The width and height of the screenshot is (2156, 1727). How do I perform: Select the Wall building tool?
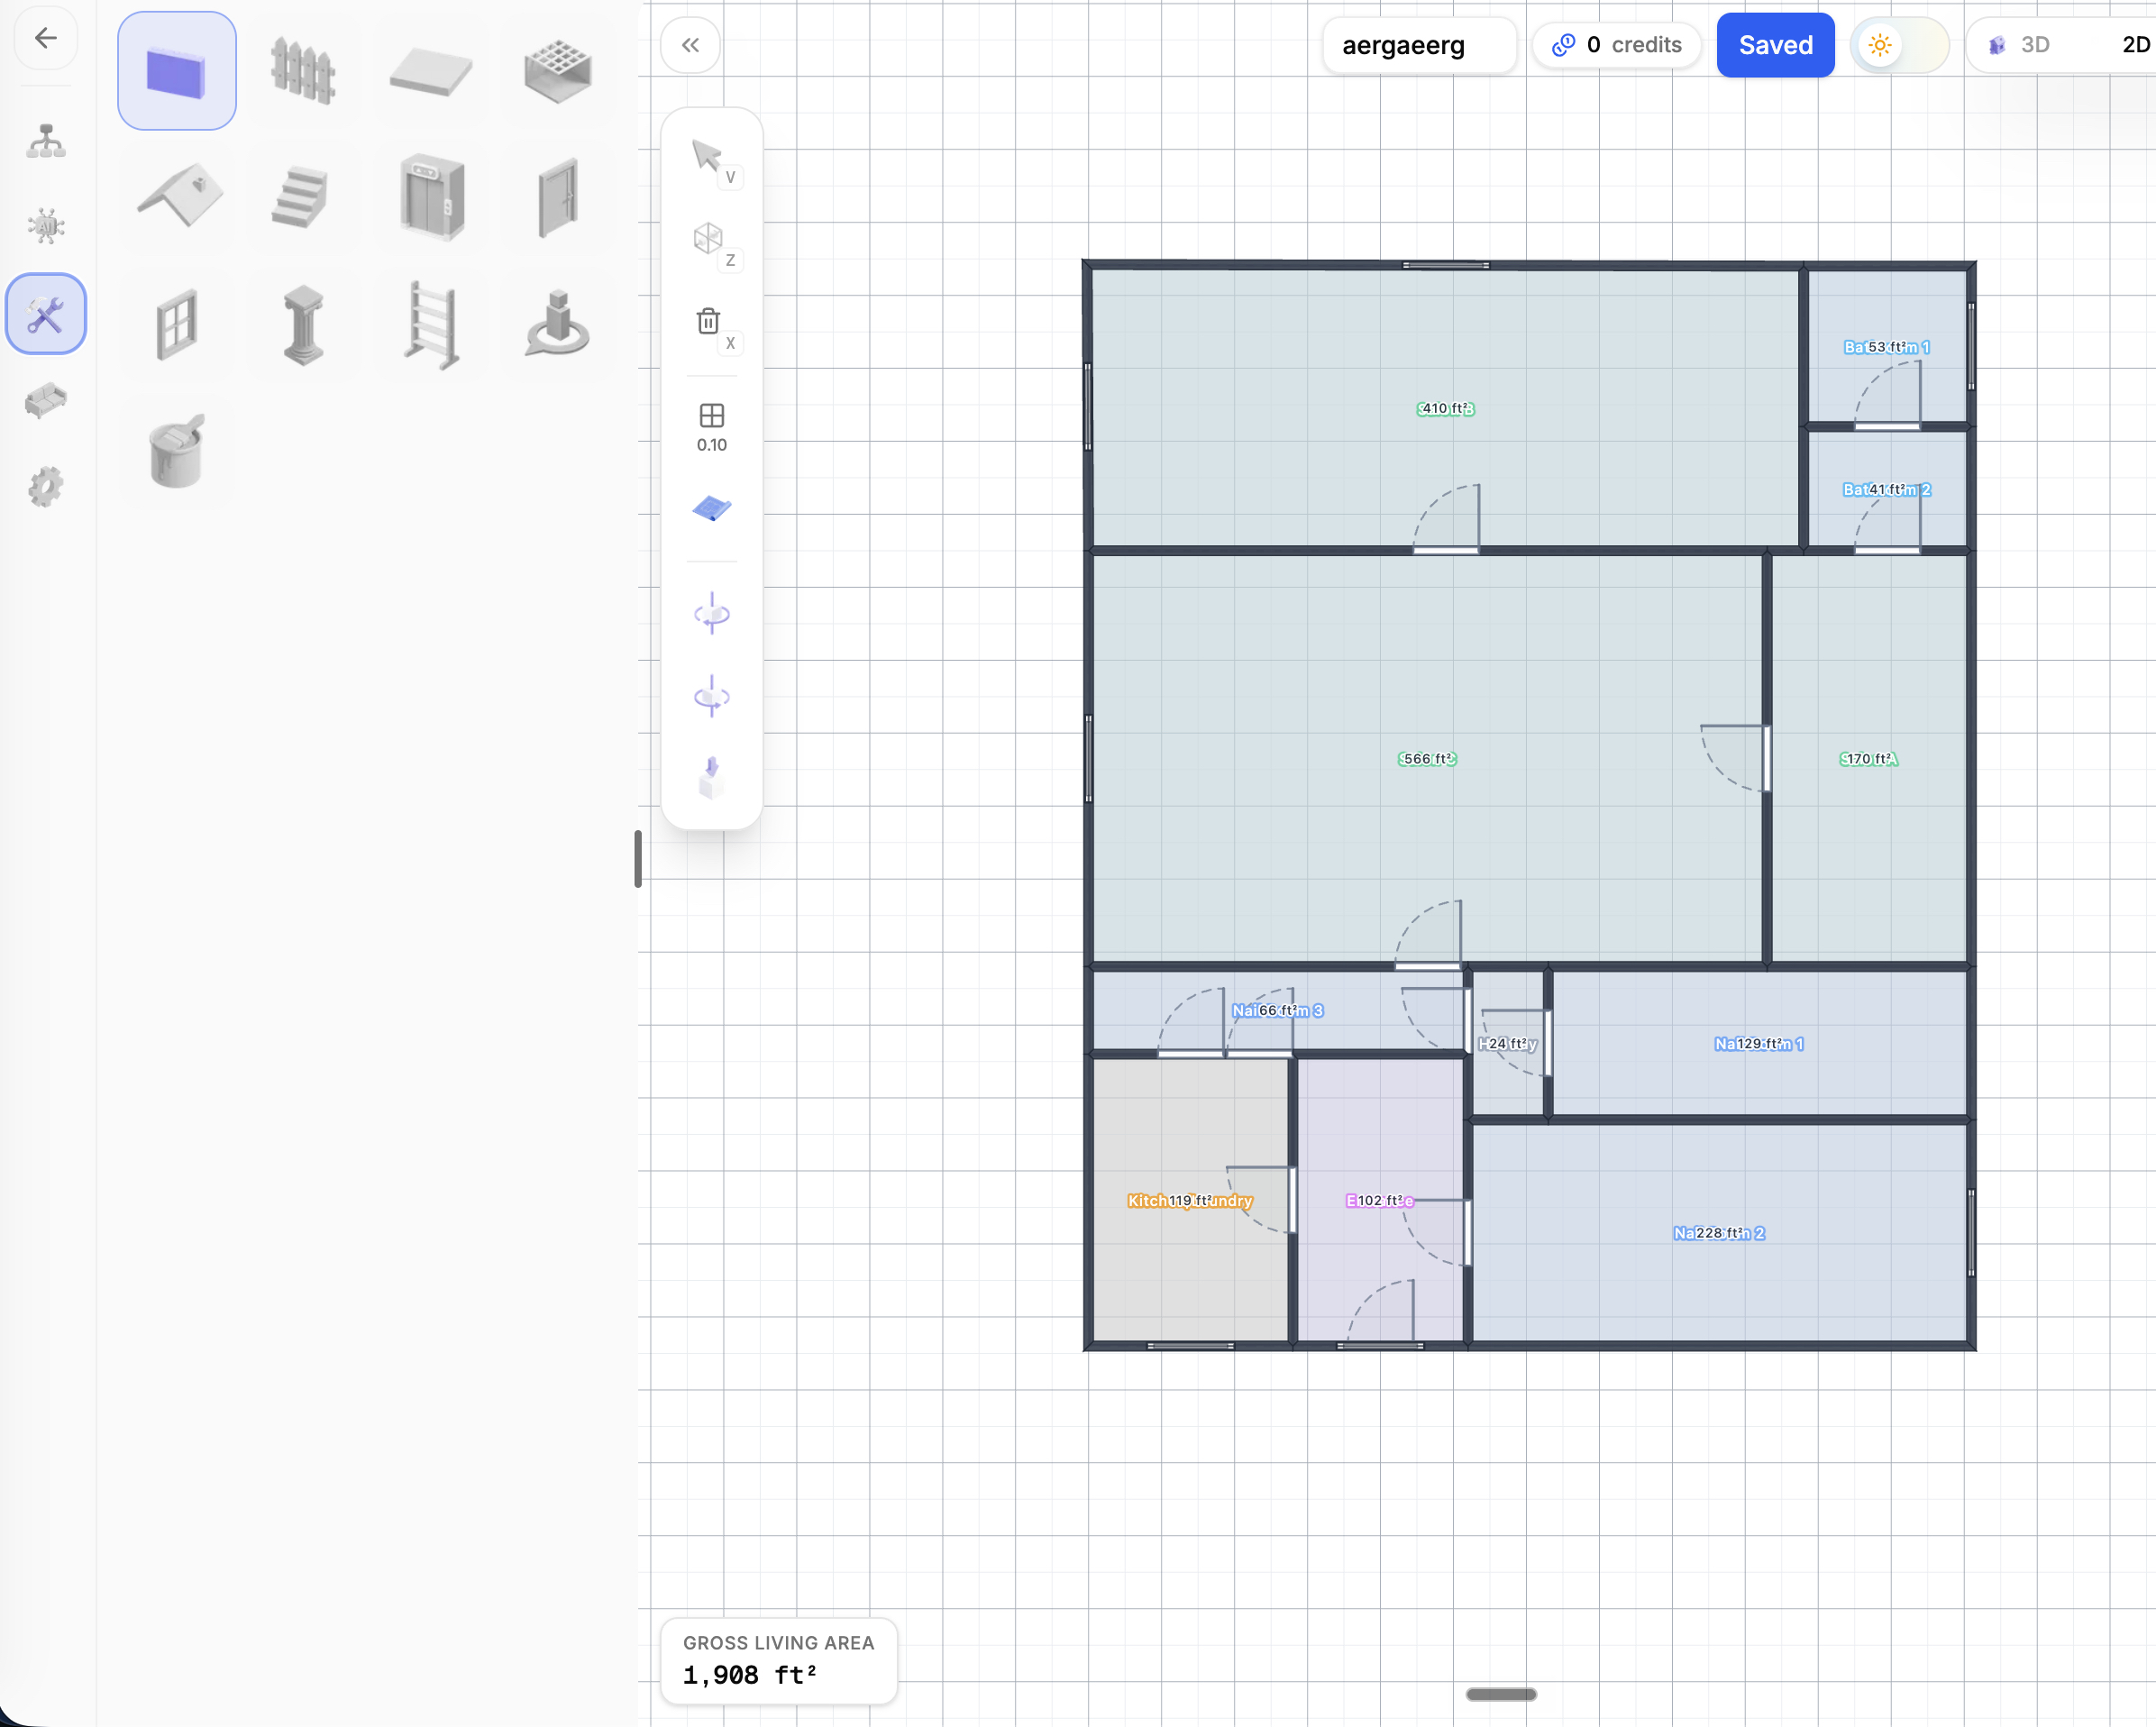click(x=177, y=71)
